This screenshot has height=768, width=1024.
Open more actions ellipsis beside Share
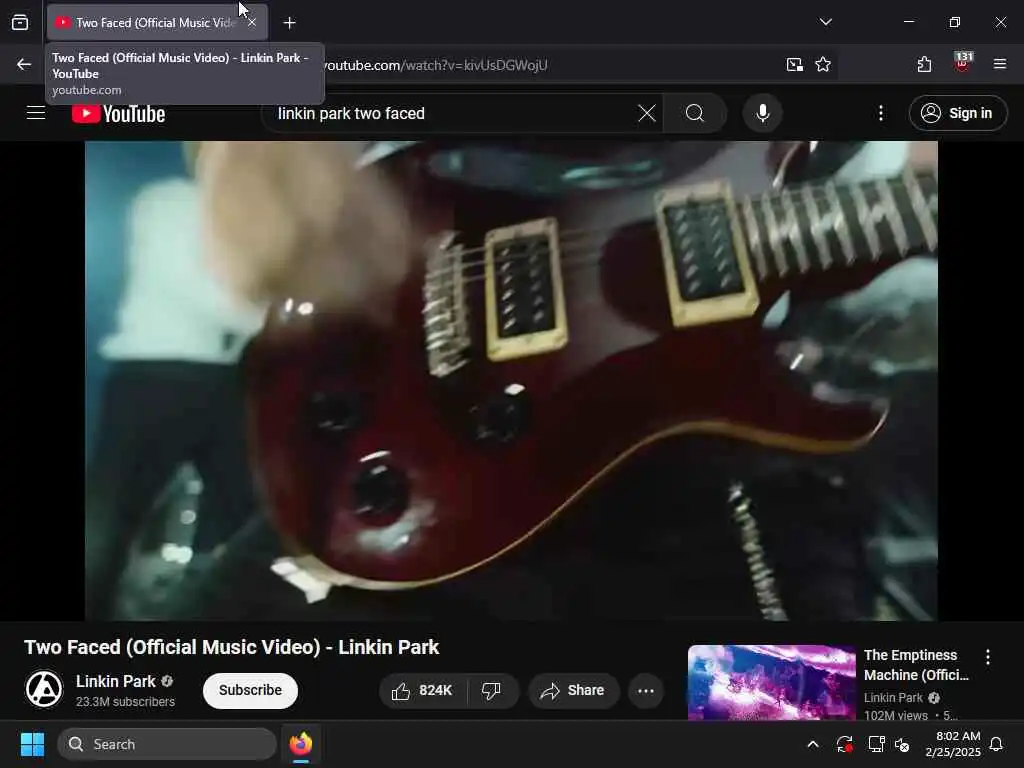tap(646, 690)
